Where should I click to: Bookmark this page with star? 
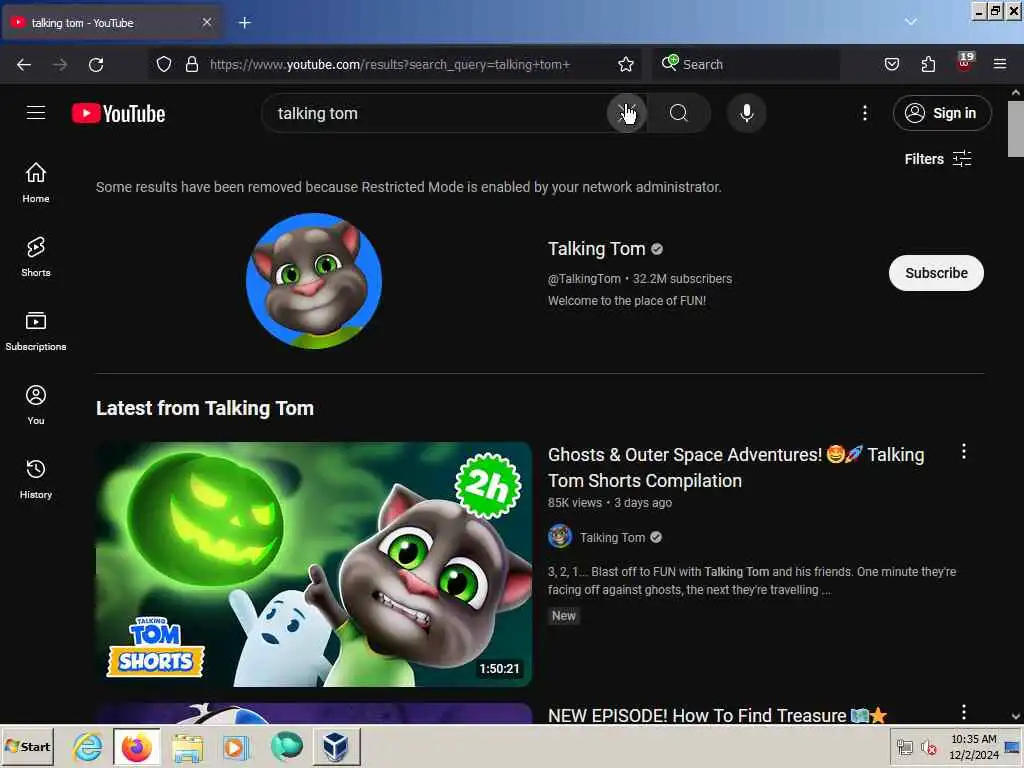coord(626,64)
